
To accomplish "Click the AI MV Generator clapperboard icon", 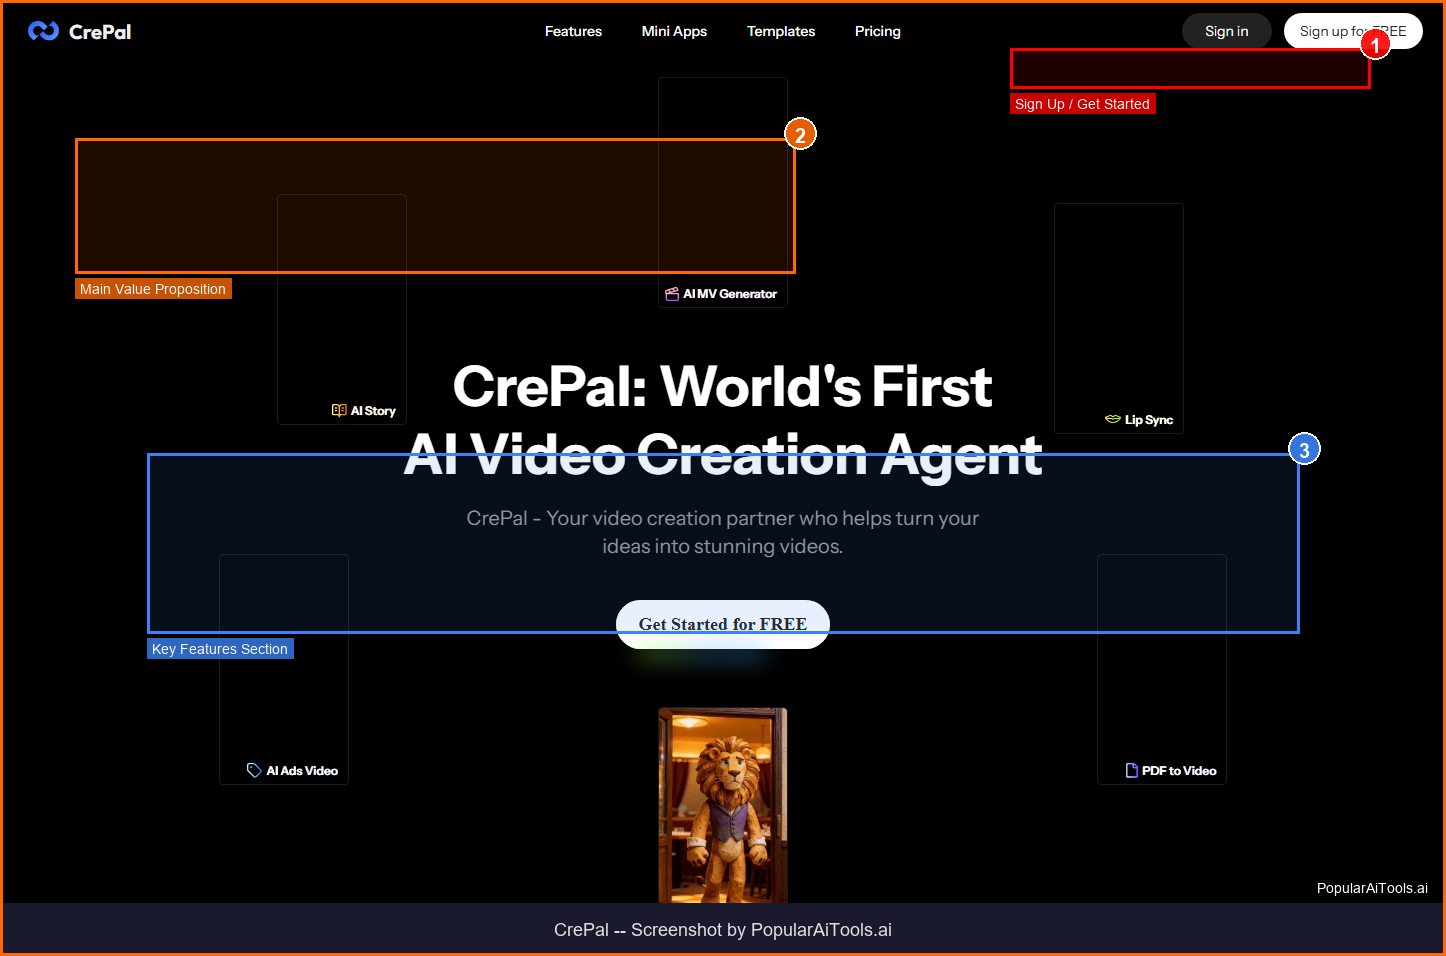I will [x=672, y=294].
